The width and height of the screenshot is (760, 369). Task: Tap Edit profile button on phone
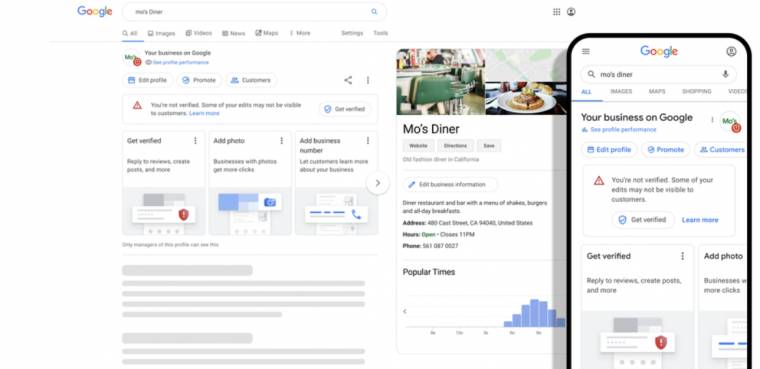pos(609,150)
